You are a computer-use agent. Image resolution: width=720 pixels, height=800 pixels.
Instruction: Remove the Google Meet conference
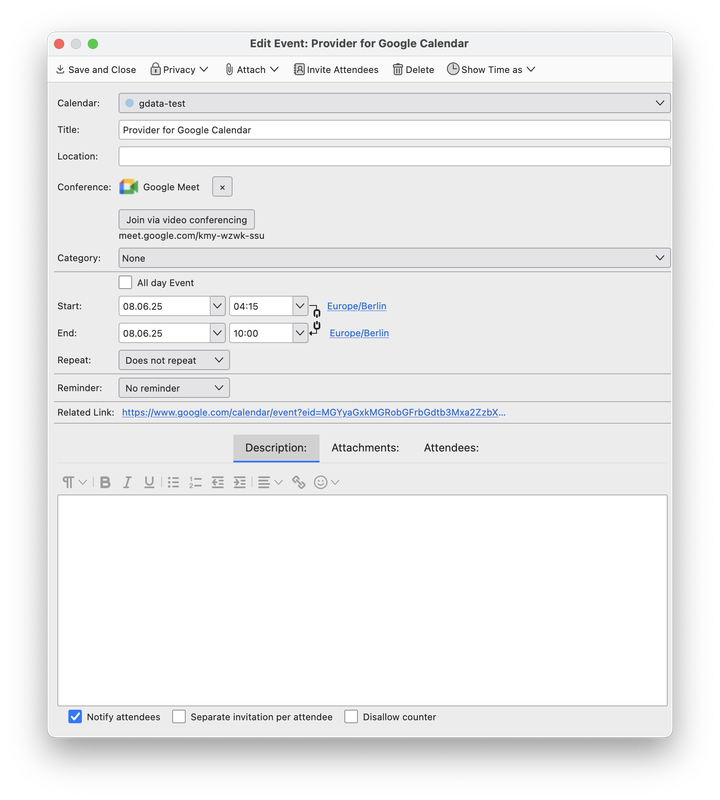pyautogui.click(x=222, y=187)
